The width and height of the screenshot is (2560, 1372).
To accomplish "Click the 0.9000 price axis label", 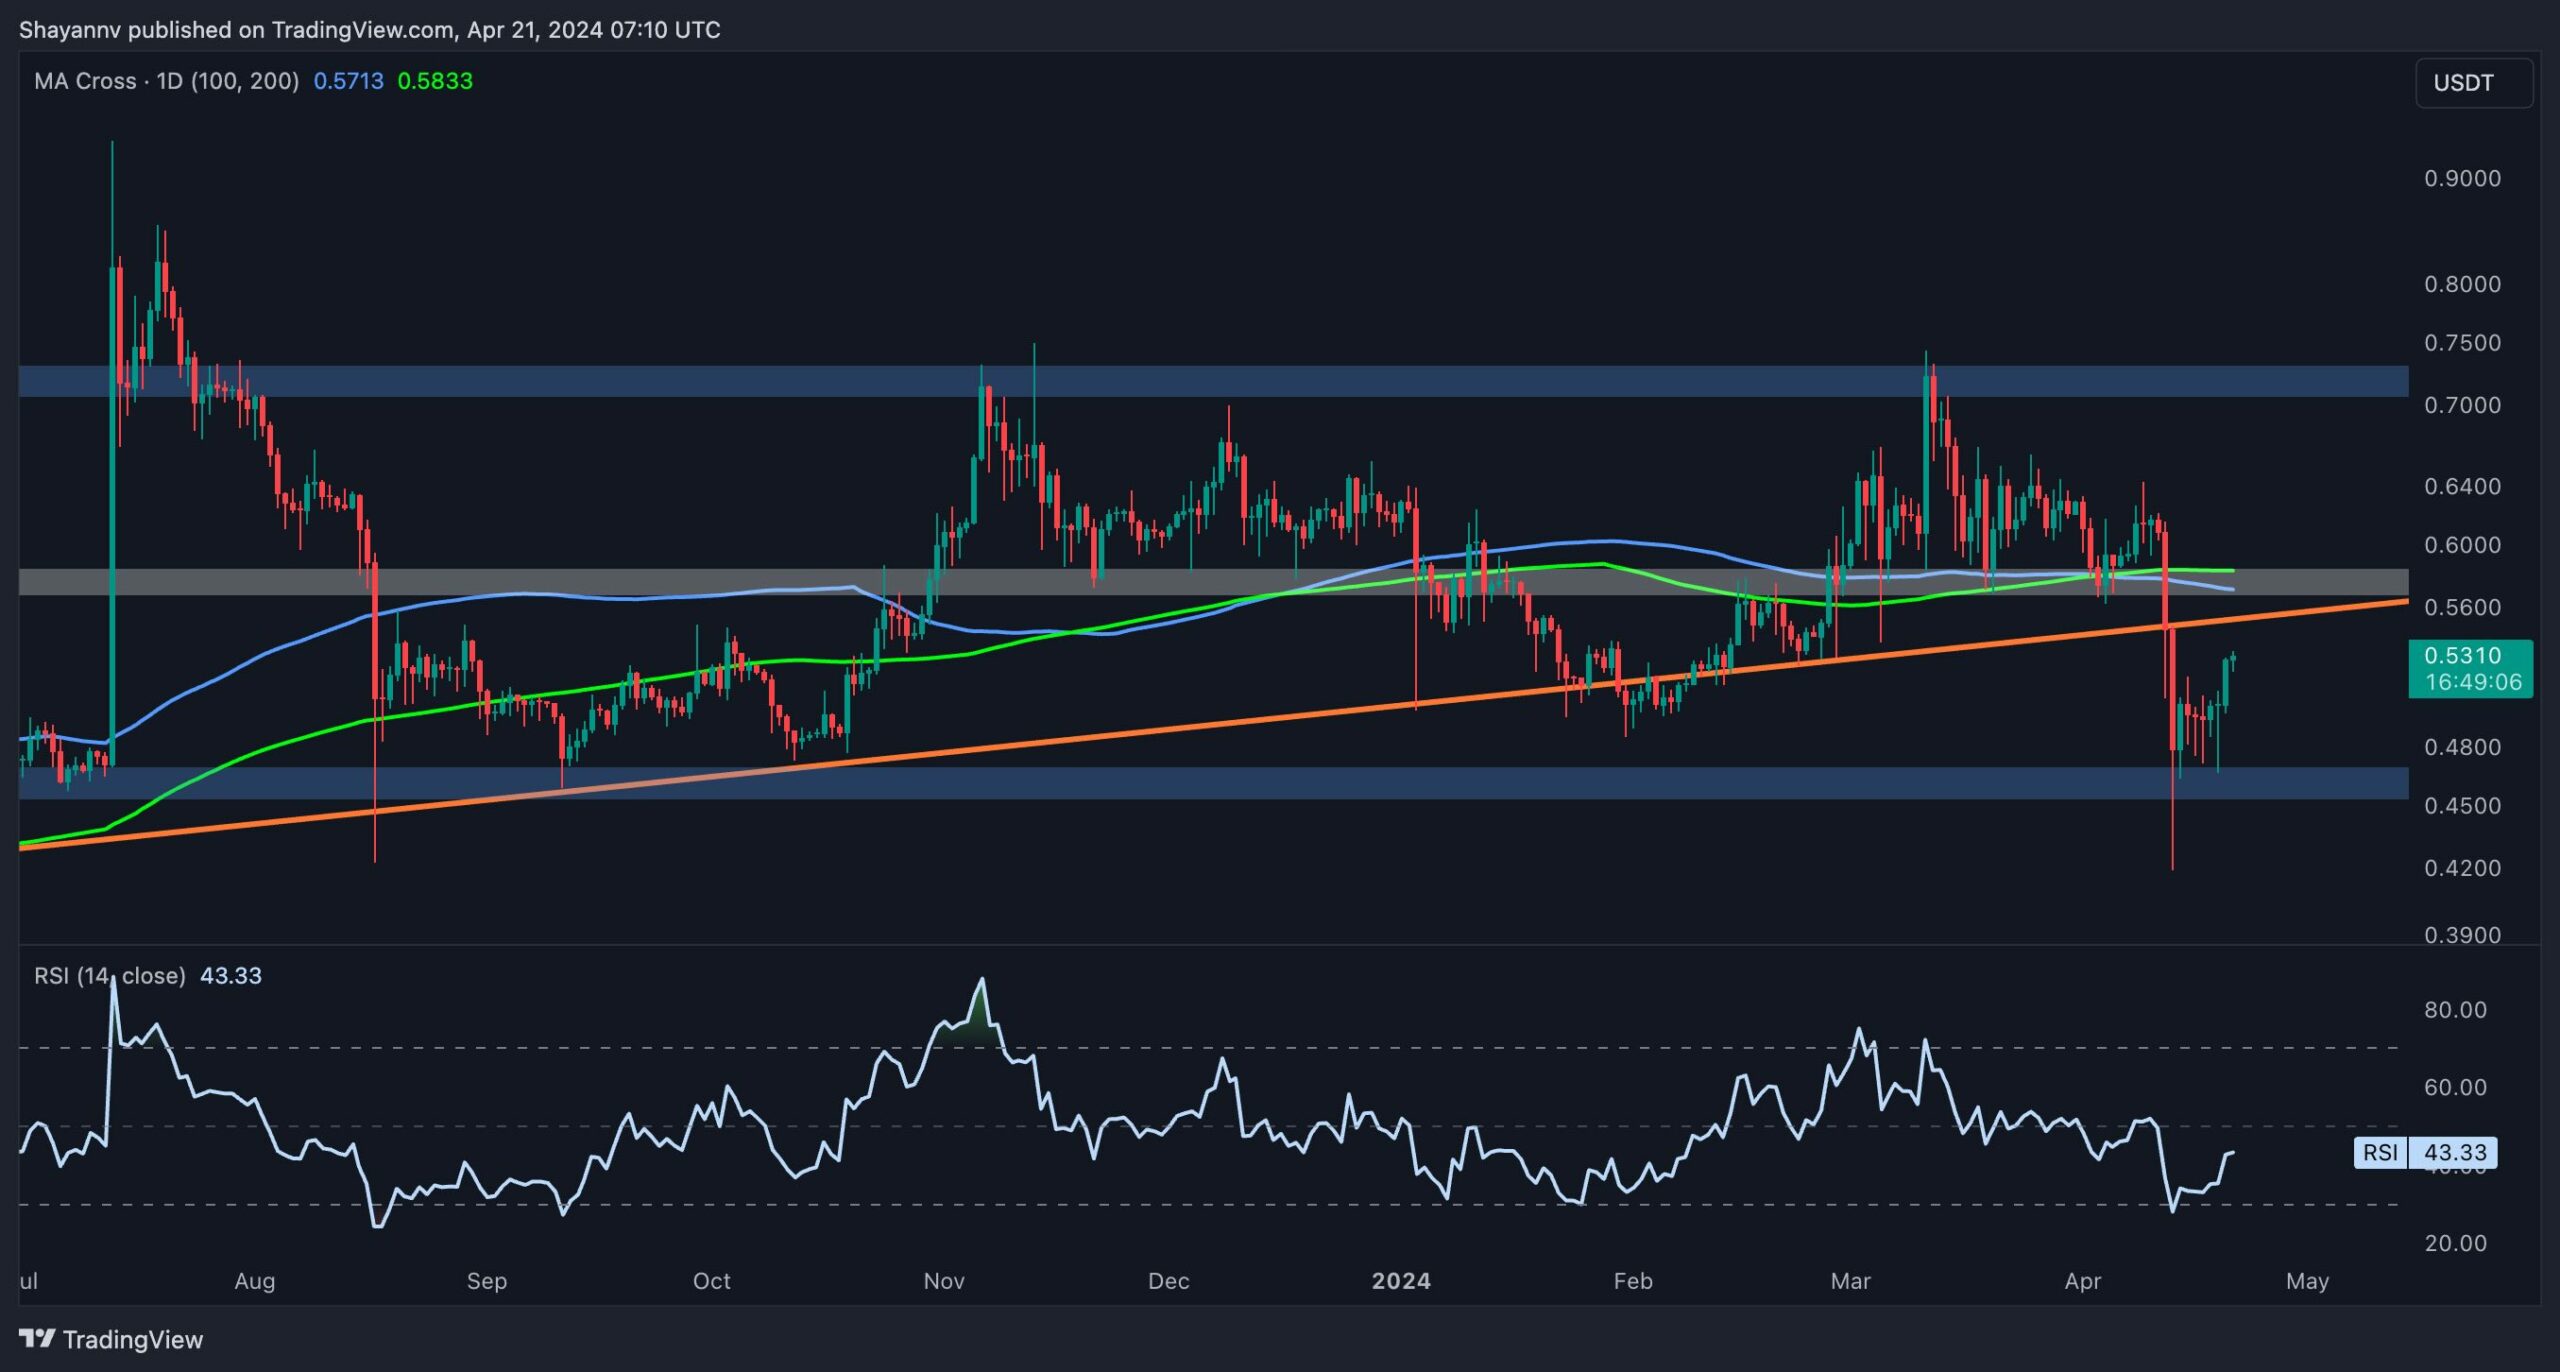I will point(2461,178).
